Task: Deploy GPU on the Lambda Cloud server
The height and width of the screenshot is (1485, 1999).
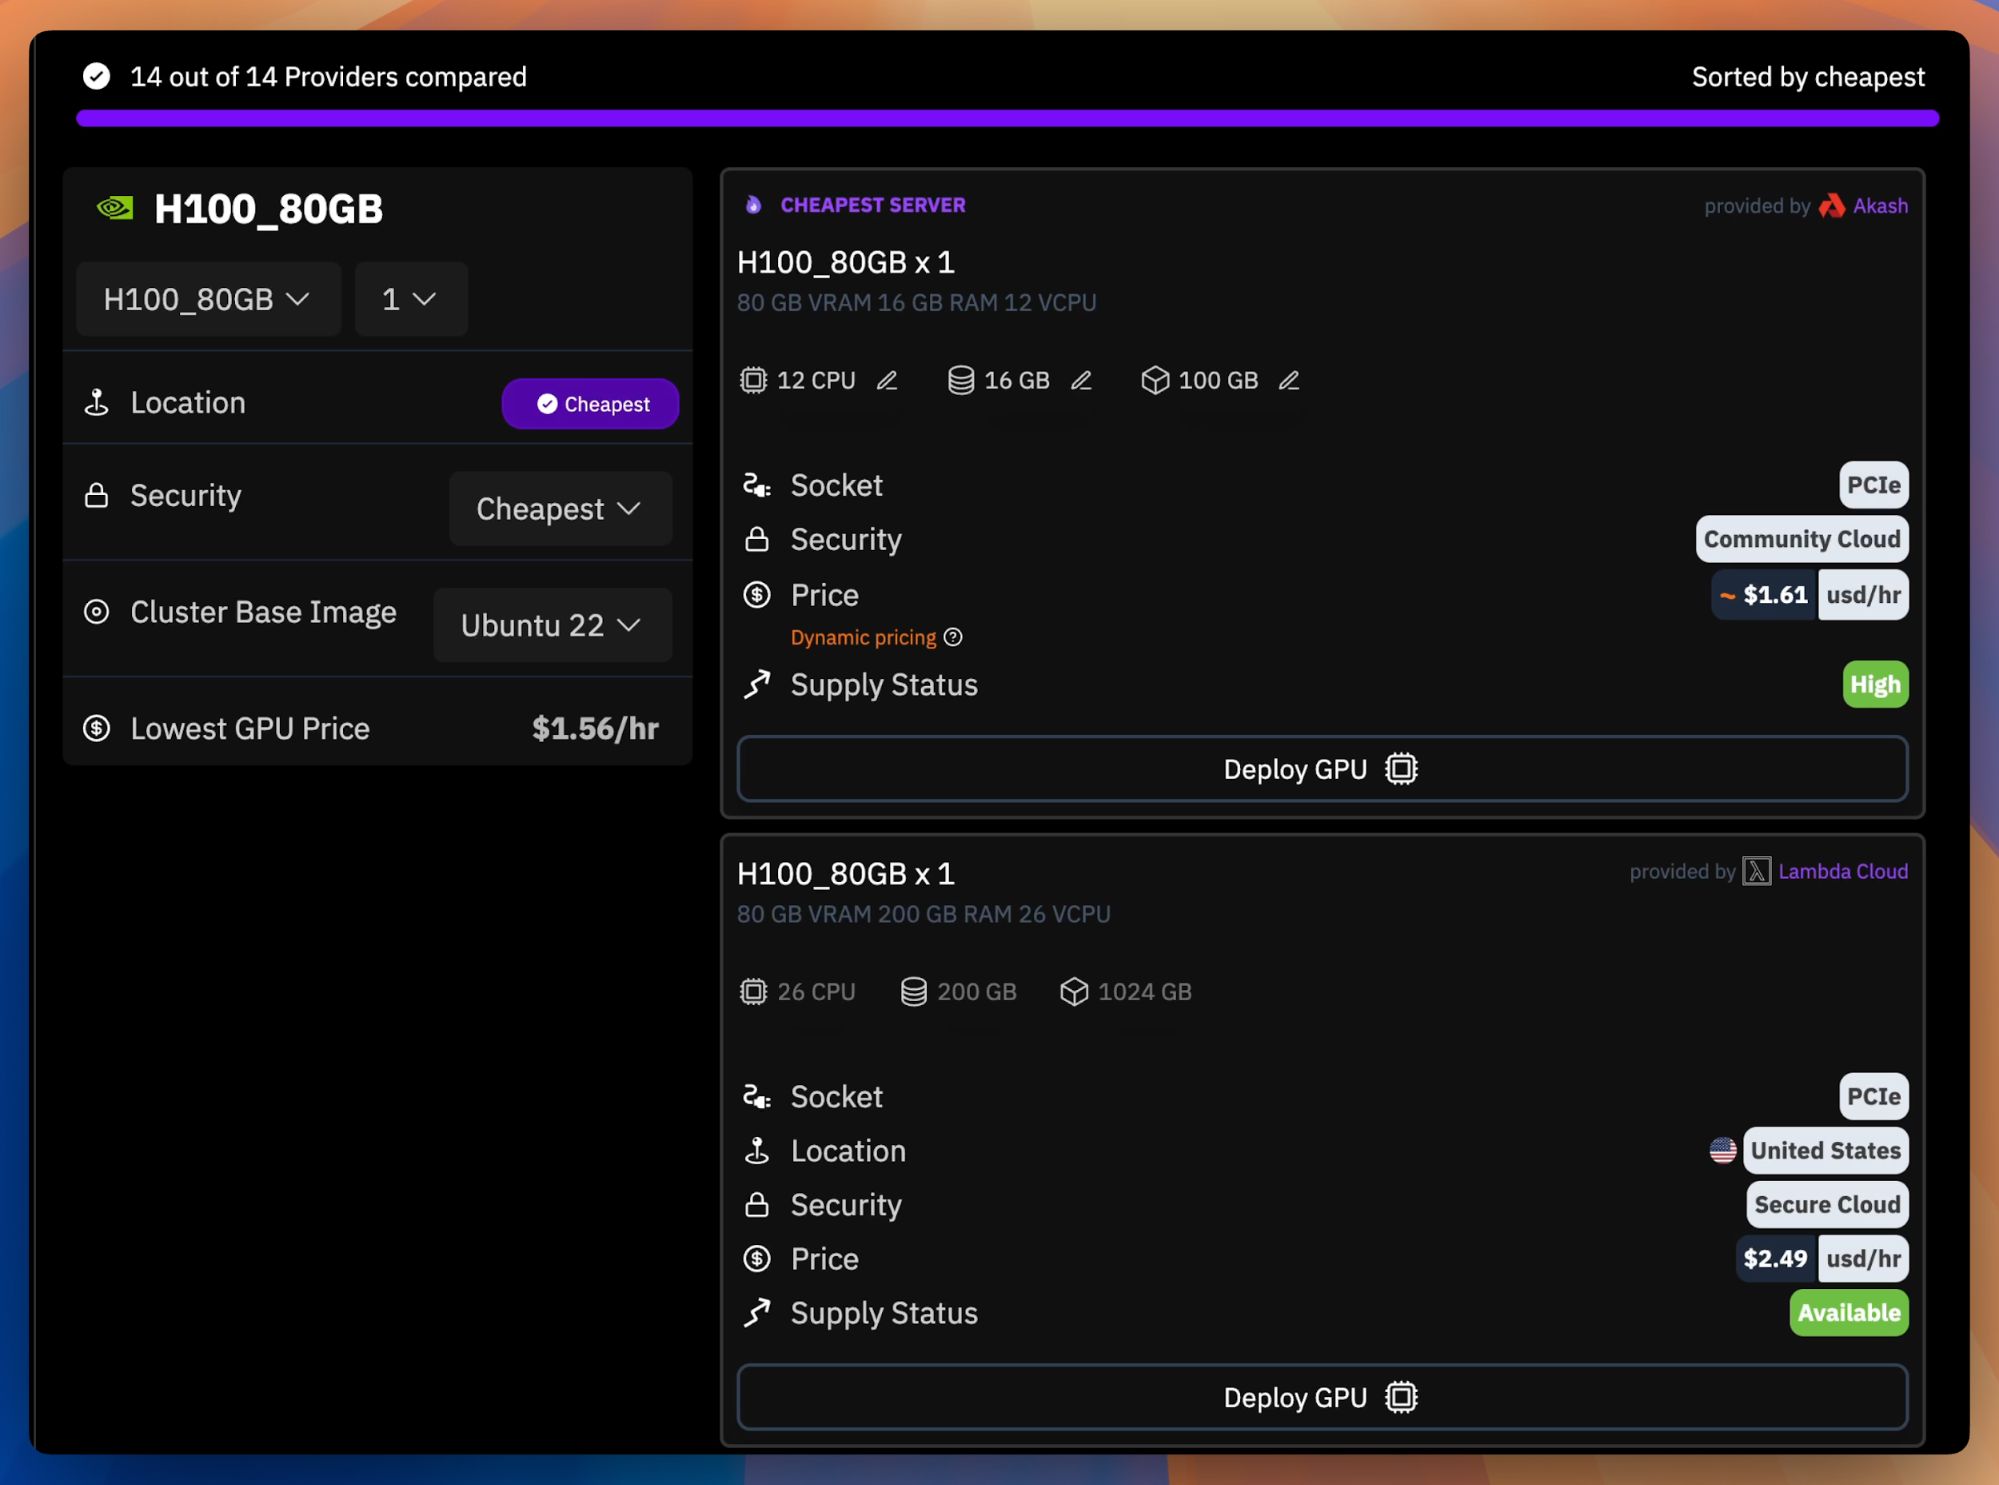Action: 1321,1397
